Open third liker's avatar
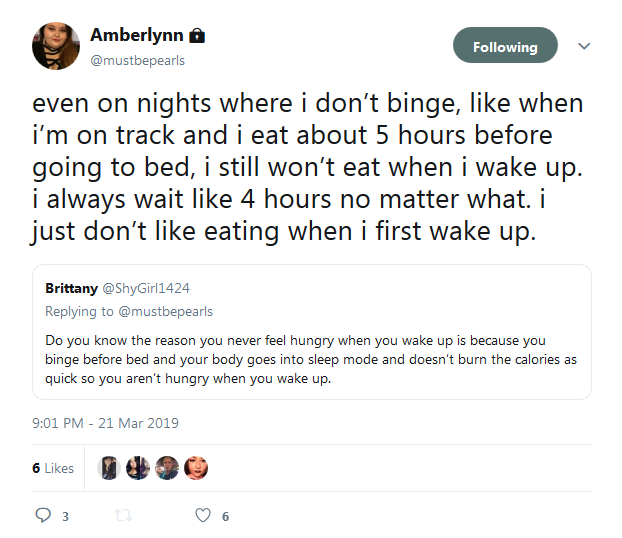Screen dimensions: 622x538 tap(167, 468)
